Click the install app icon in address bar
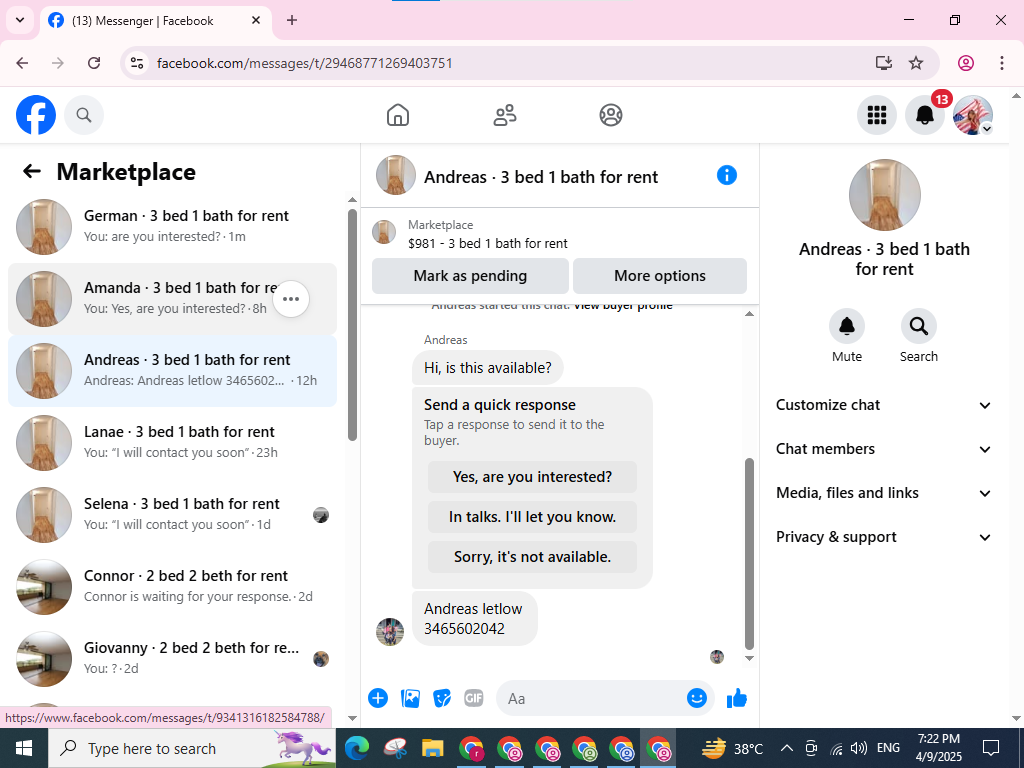The image size is (1024, 768). 884,63
